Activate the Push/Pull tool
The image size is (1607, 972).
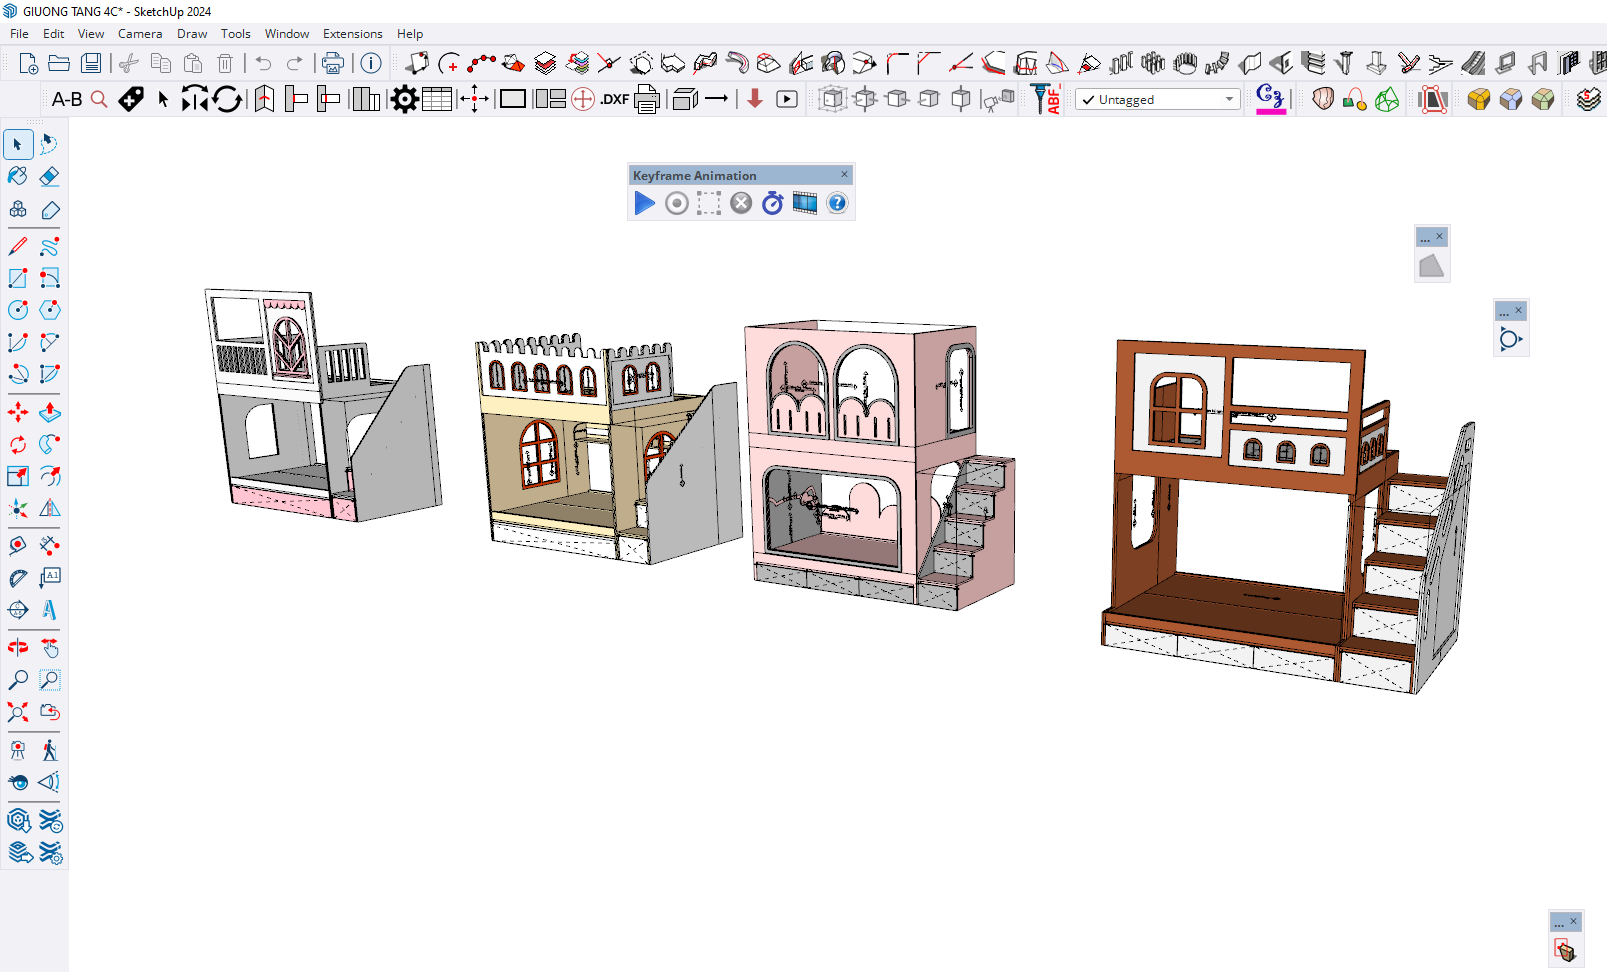point(49,412)
